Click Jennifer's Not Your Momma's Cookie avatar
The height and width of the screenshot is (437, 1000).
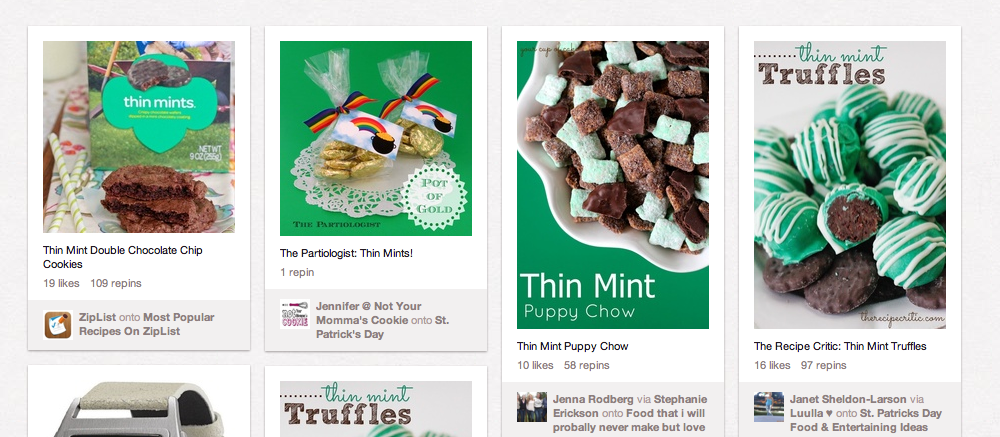click(295, 314)
